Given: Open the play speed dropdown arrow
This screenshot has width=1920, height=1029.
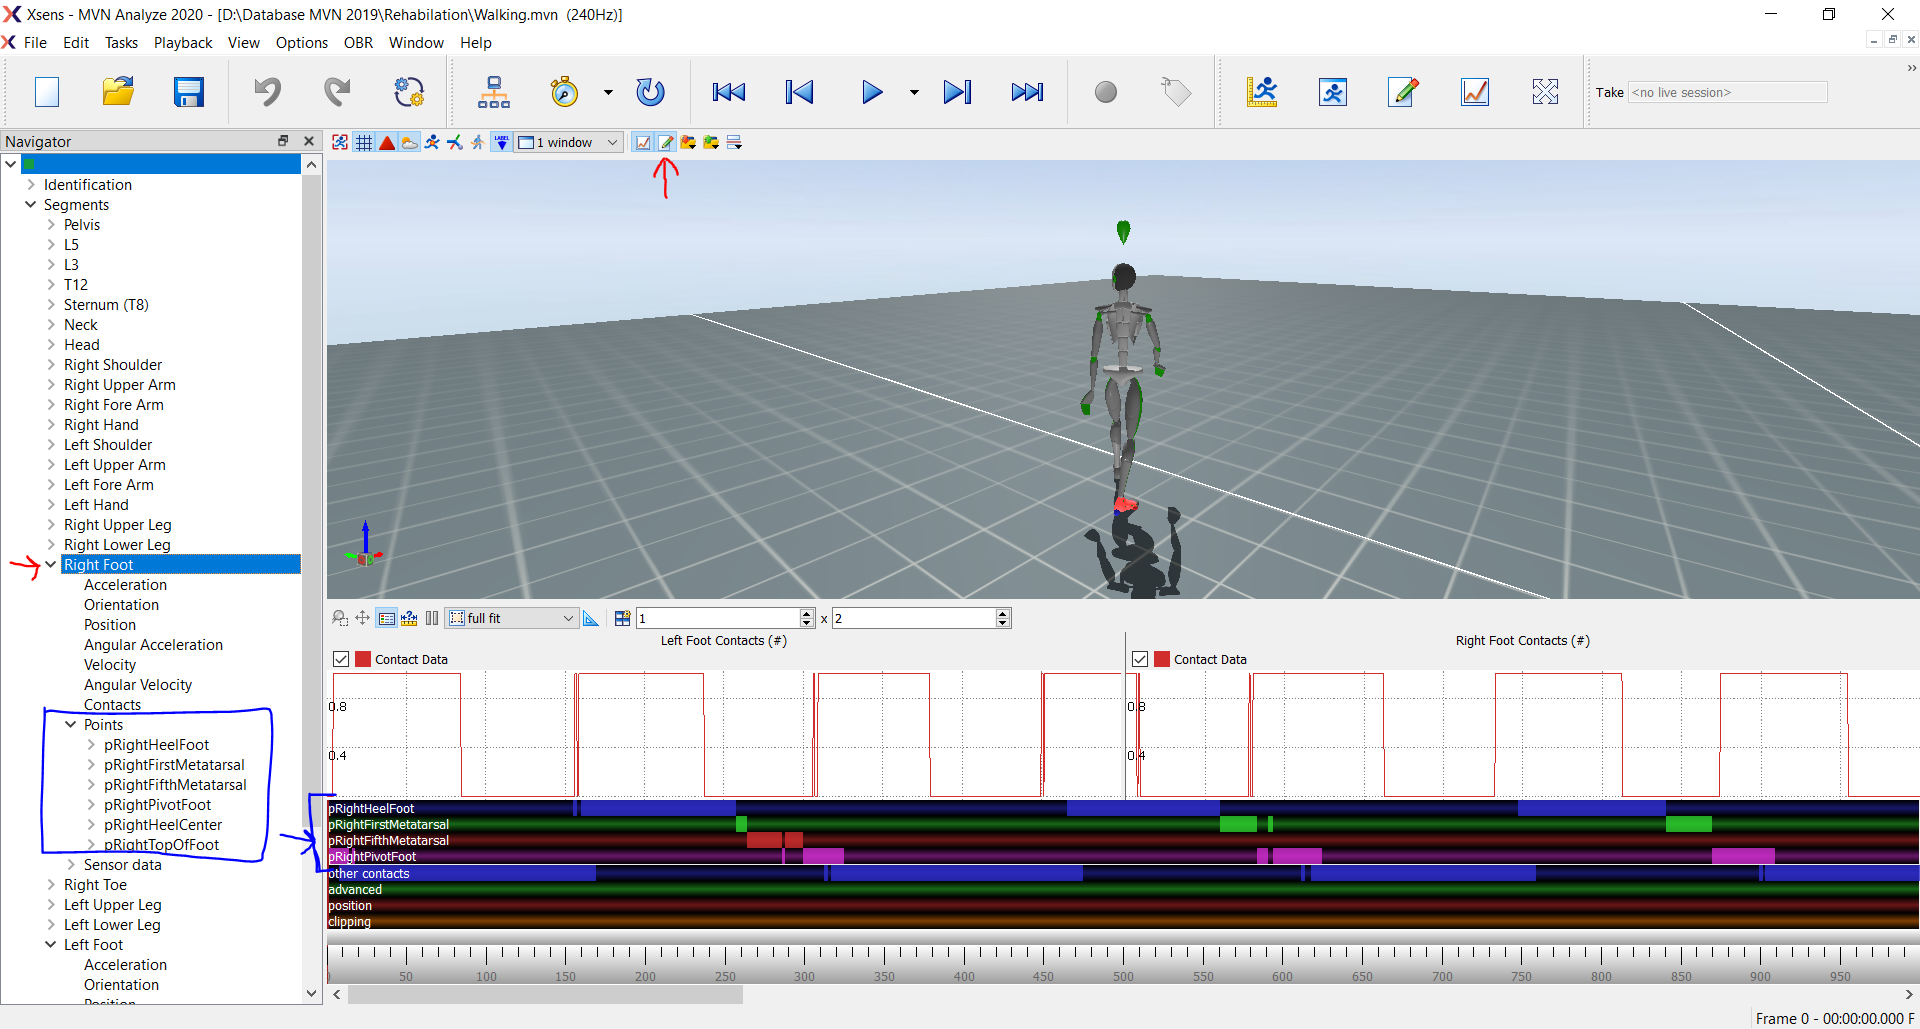Looking at the screenshot, I should click(914, 92).
